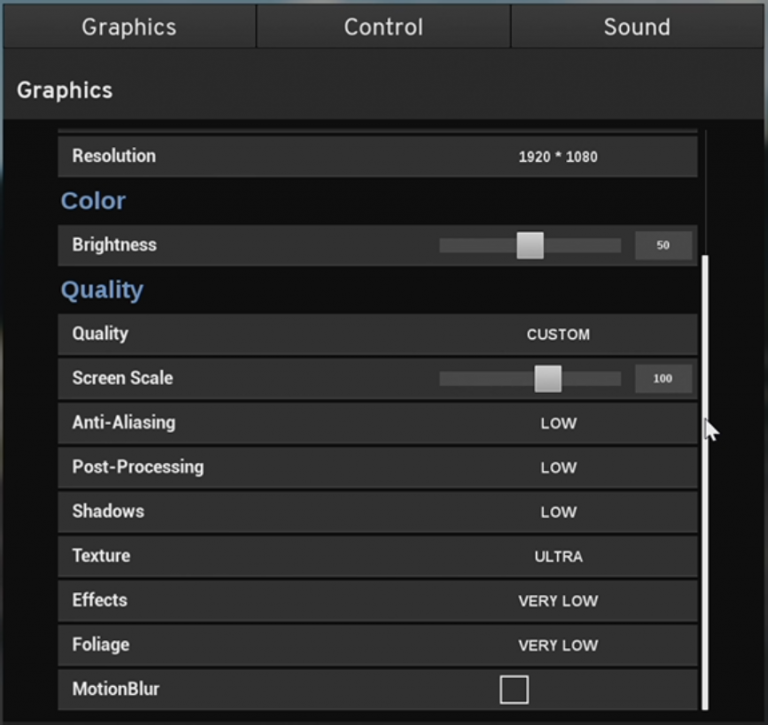The image size is (768, 725).
Task: Enable the MotionBlur checkbox
Action: (514, 689)
